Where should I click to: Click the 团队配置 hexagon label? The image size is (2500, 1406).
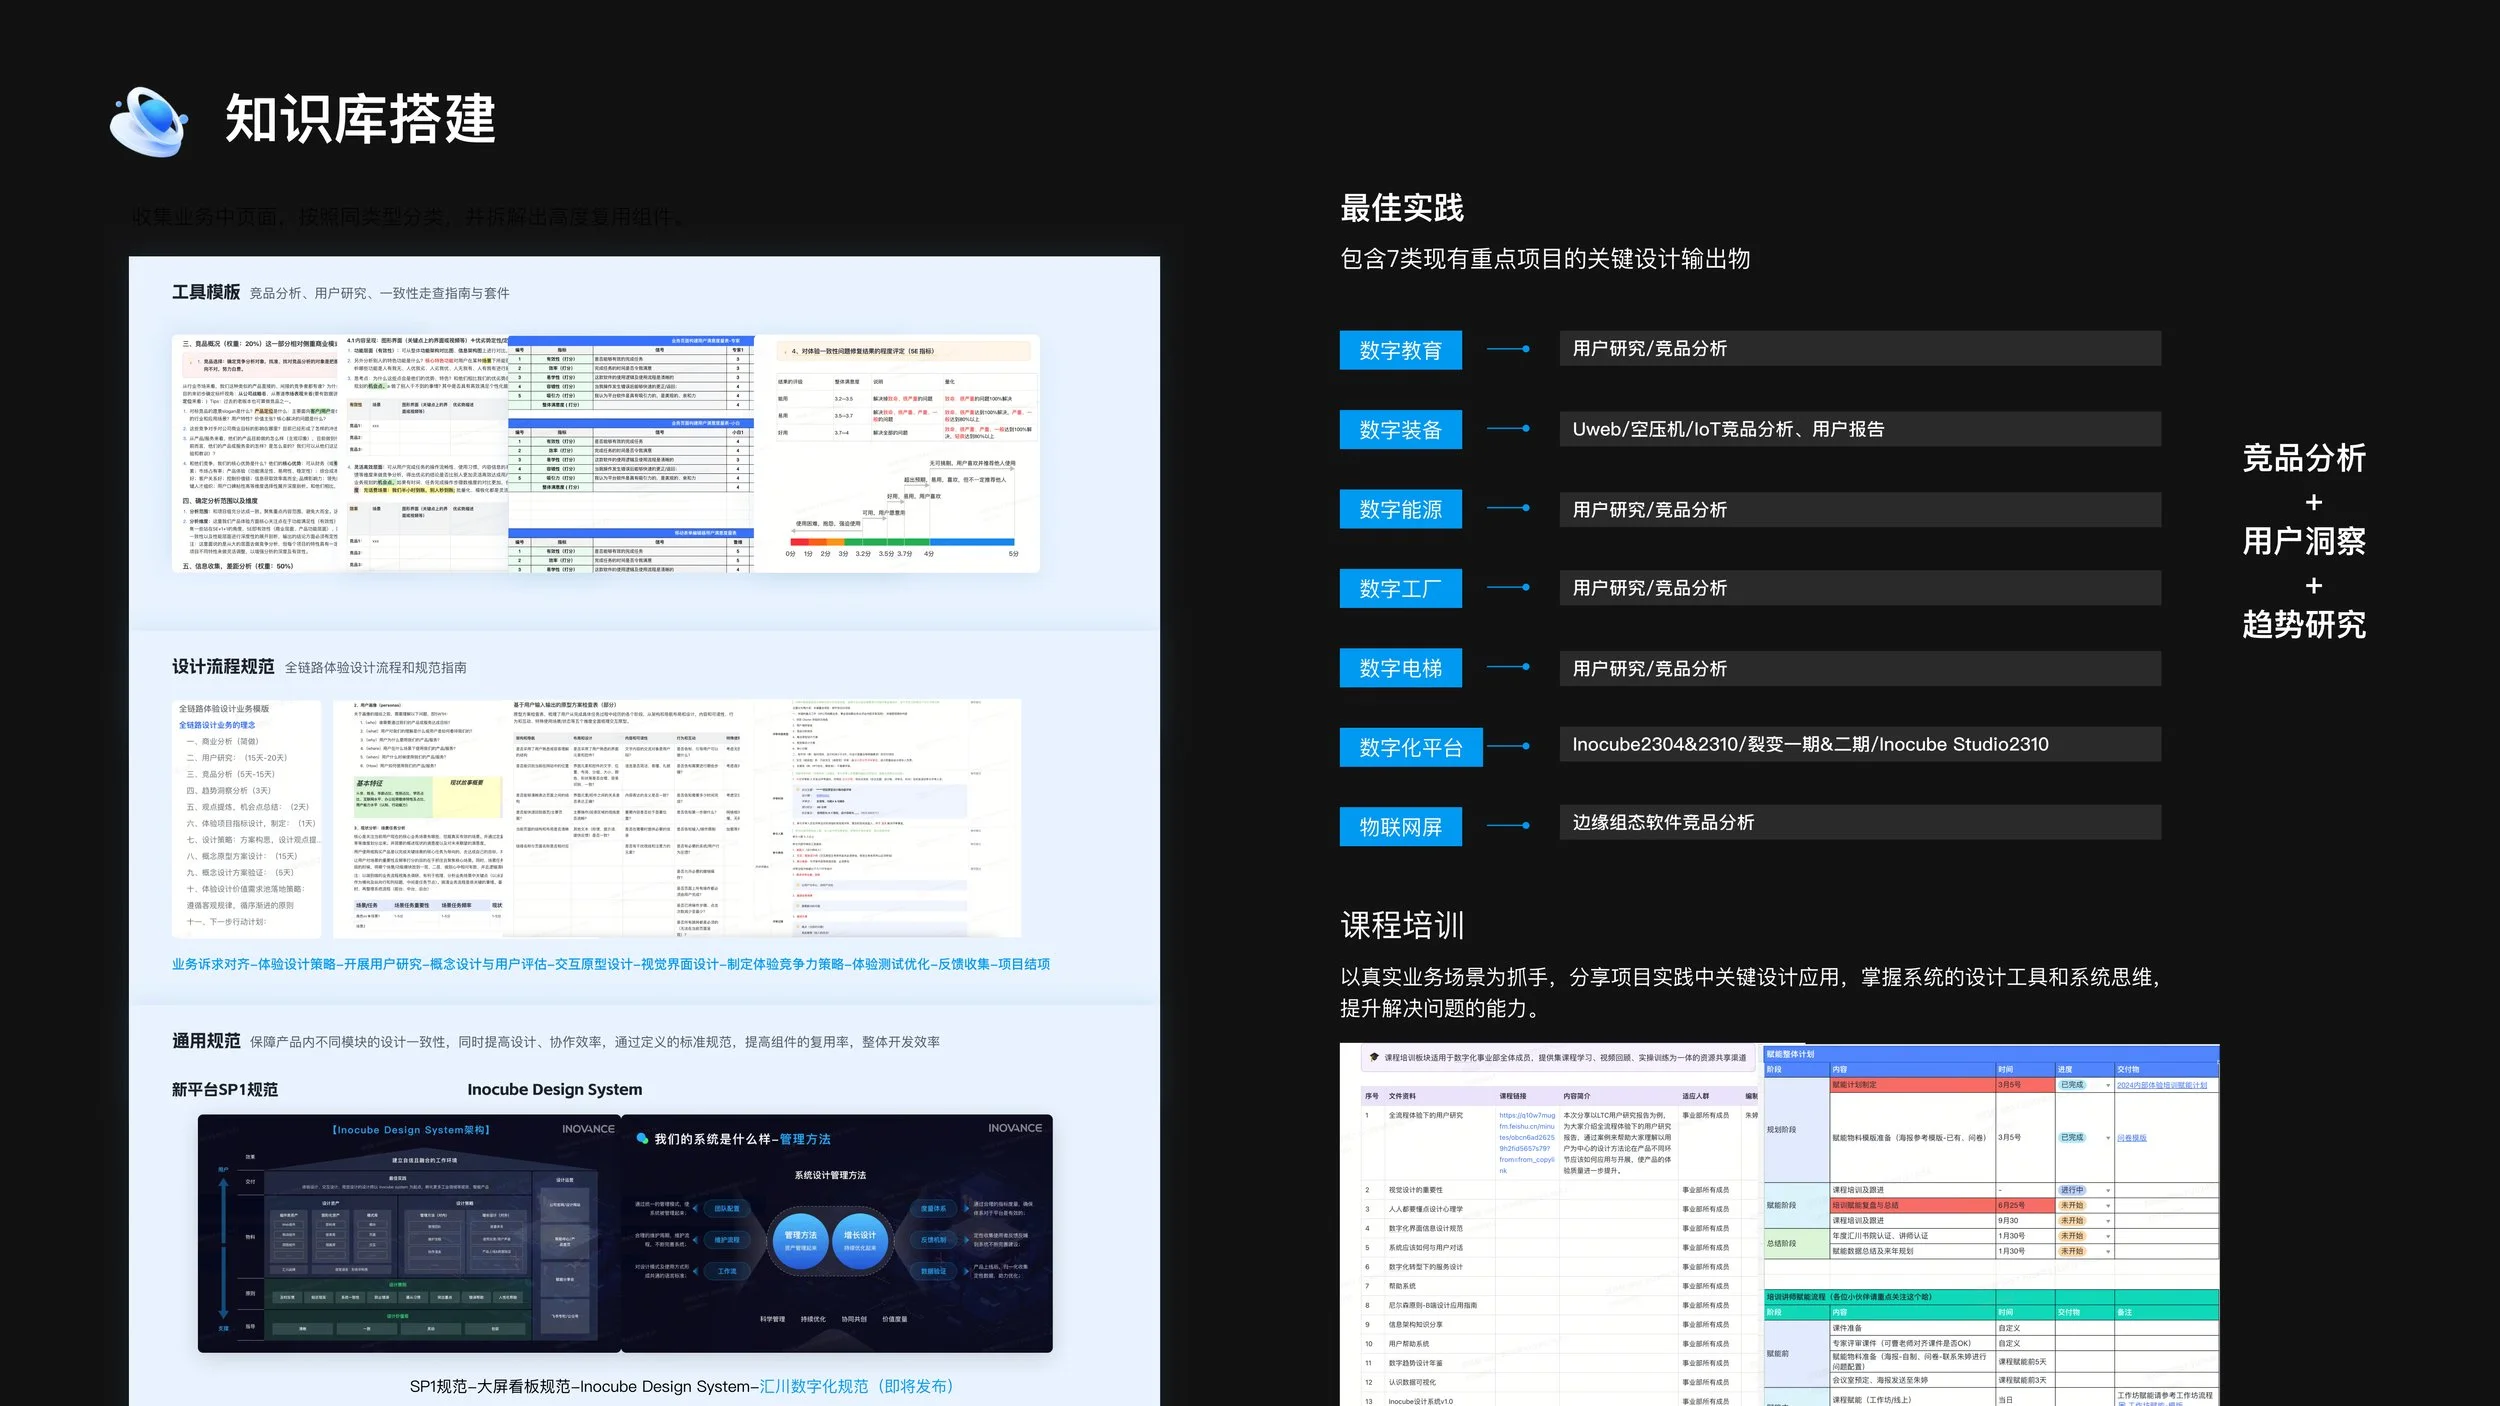click(x=726, y=1209)
